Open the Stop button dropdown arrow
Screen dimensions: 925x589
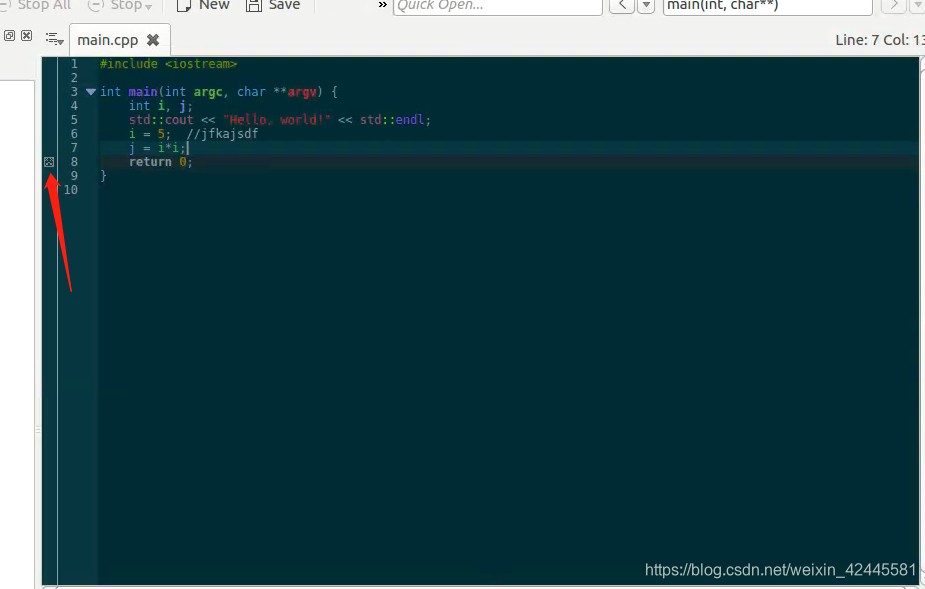148,6
